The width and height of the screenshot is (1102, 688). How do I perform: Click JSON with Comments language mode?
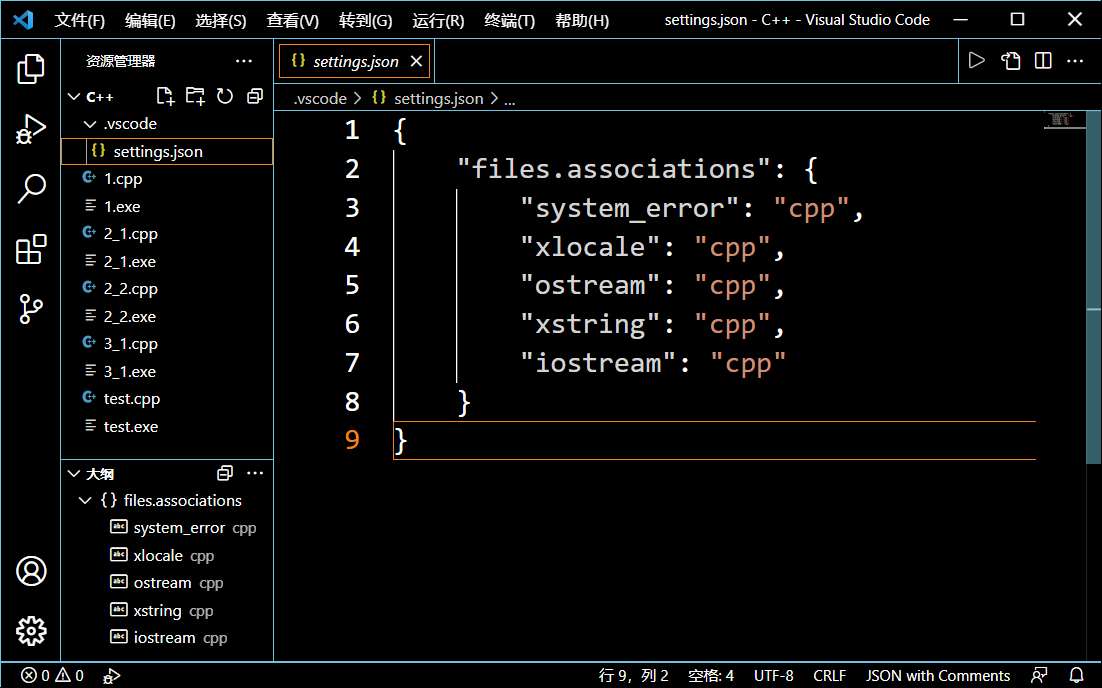(937, 675)
